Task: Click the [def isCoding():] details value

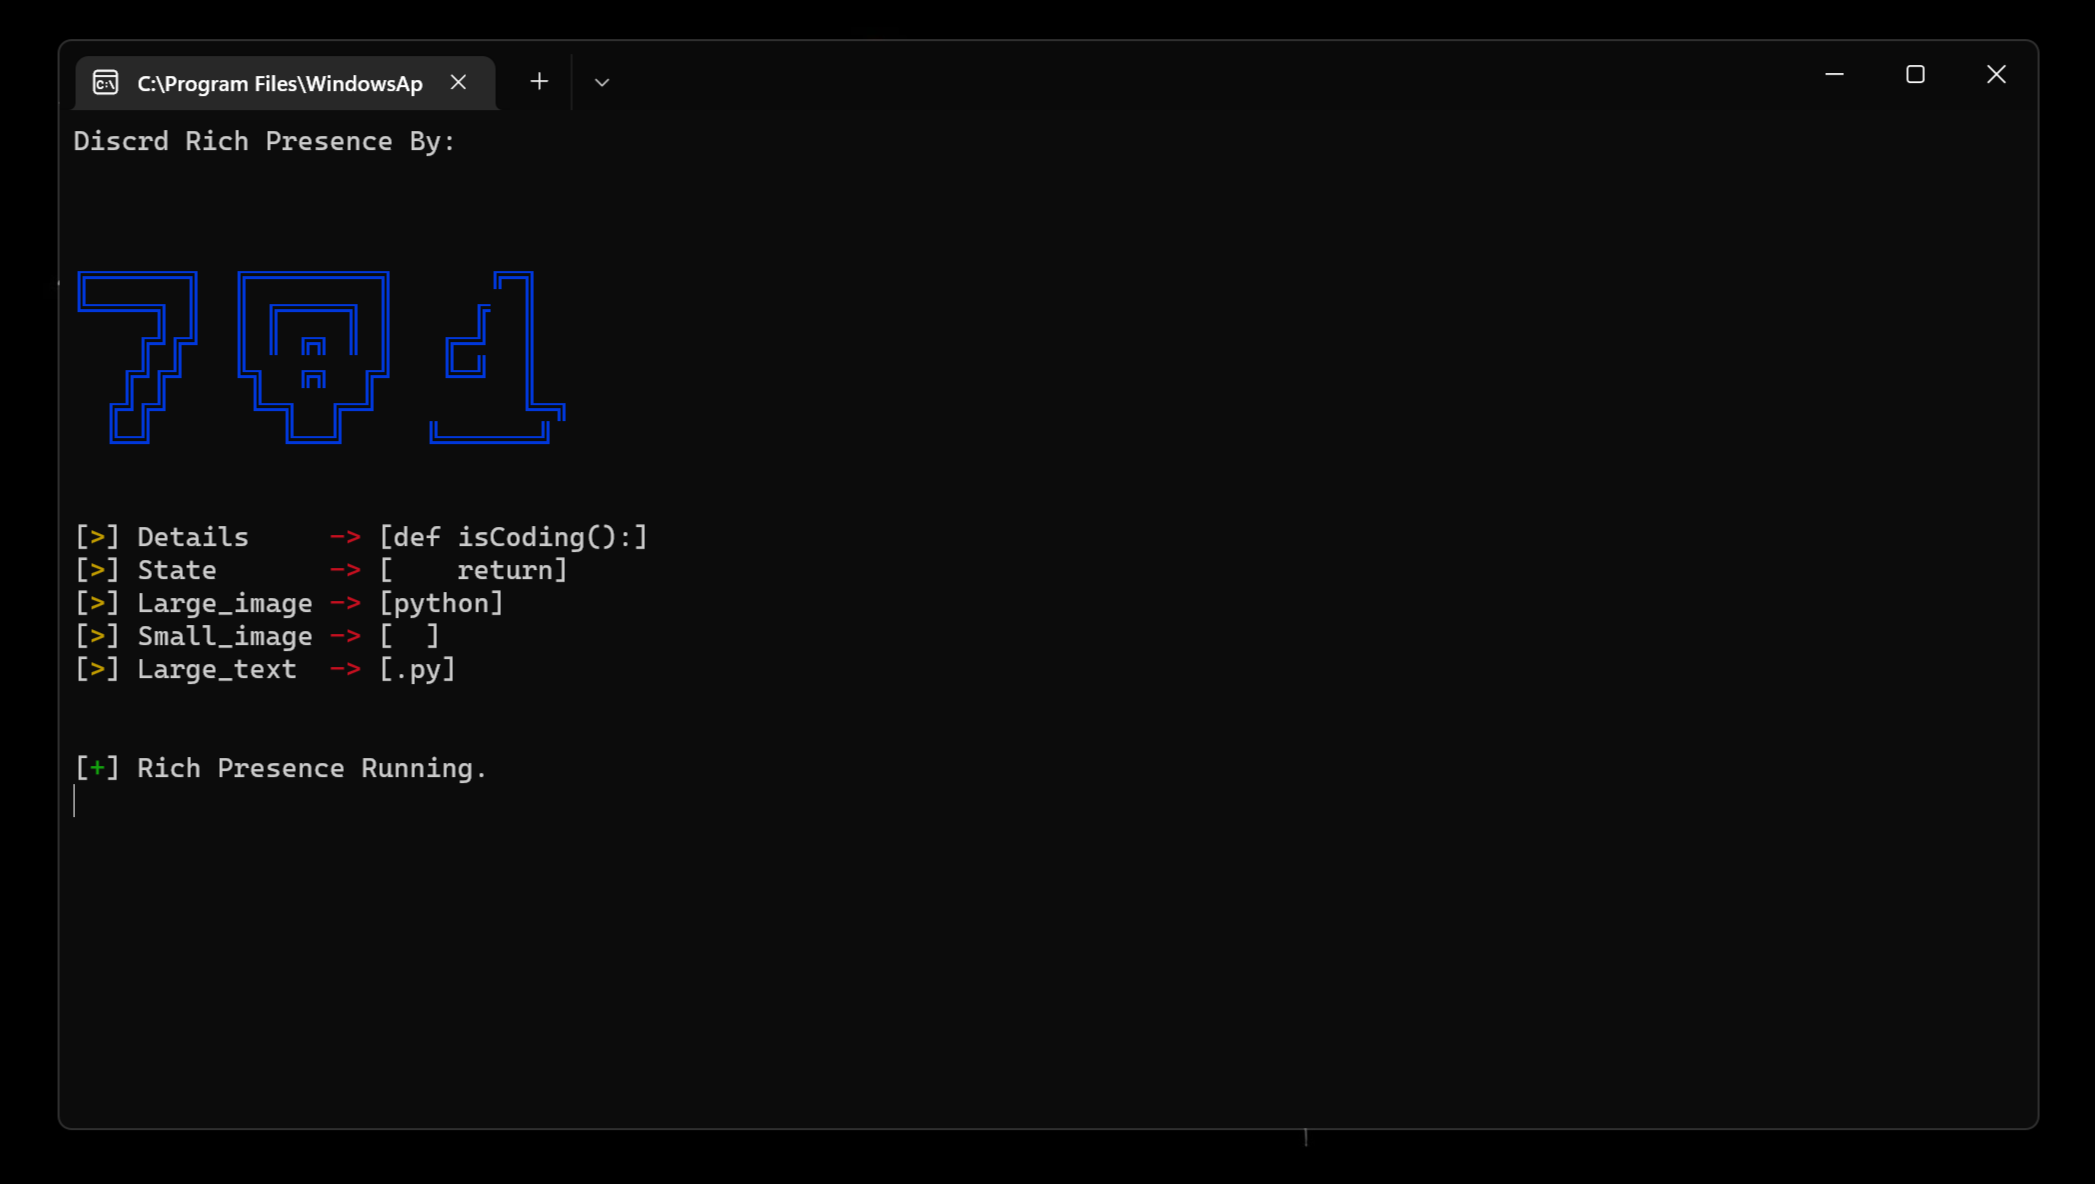Action: [513, 536]
